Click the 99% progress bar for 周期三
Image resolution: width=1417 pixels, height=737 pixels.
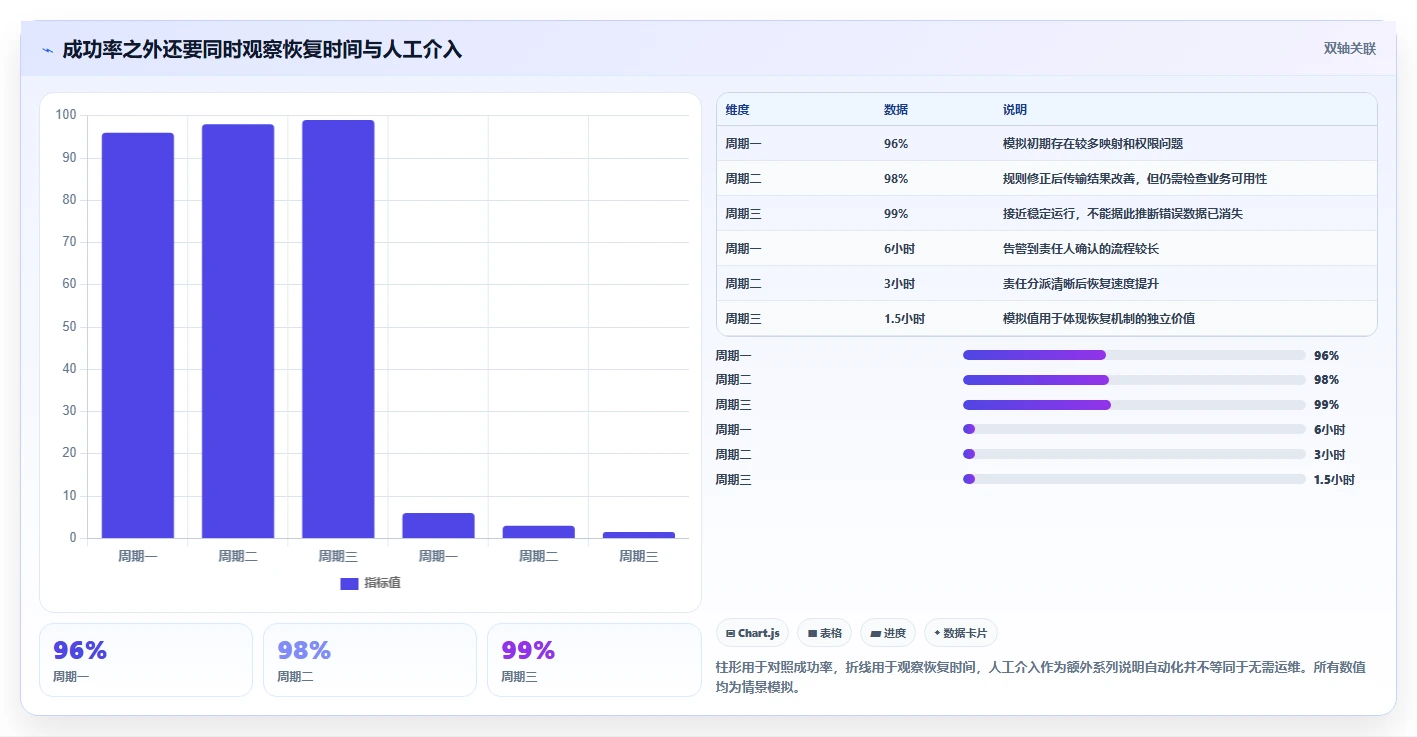pyautogui.click(x=1134, y=405)
